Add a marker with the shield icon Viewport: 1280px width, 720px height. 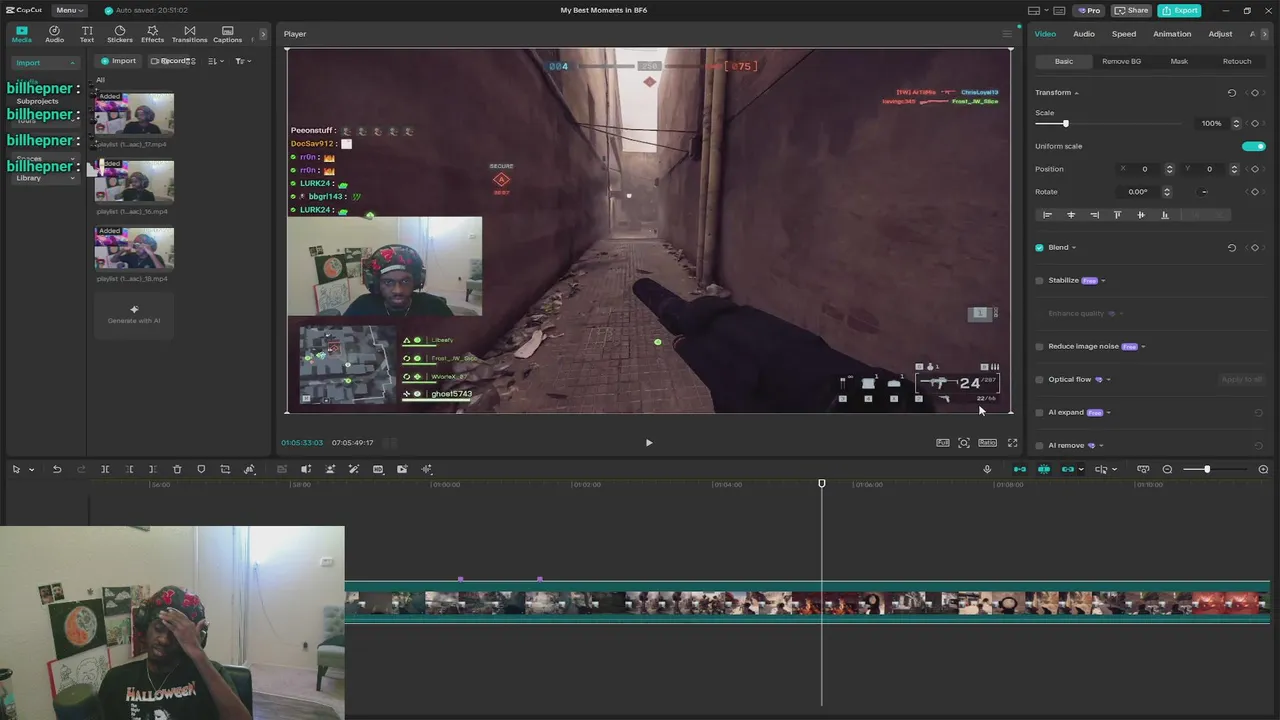coord(201,469)
